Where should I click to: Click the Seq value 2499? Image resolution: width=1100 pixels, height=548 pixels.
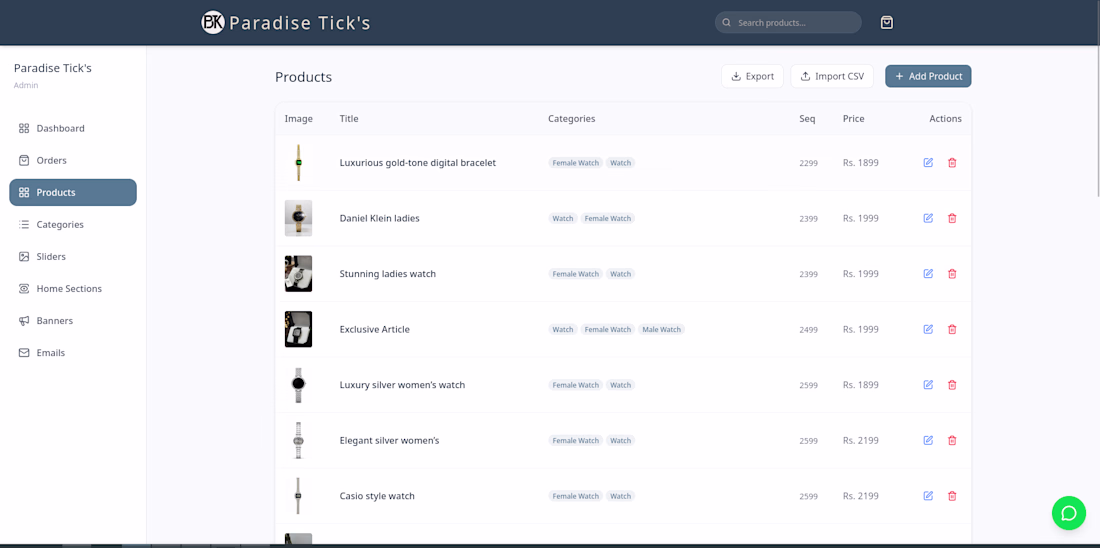tap(808, 330)
